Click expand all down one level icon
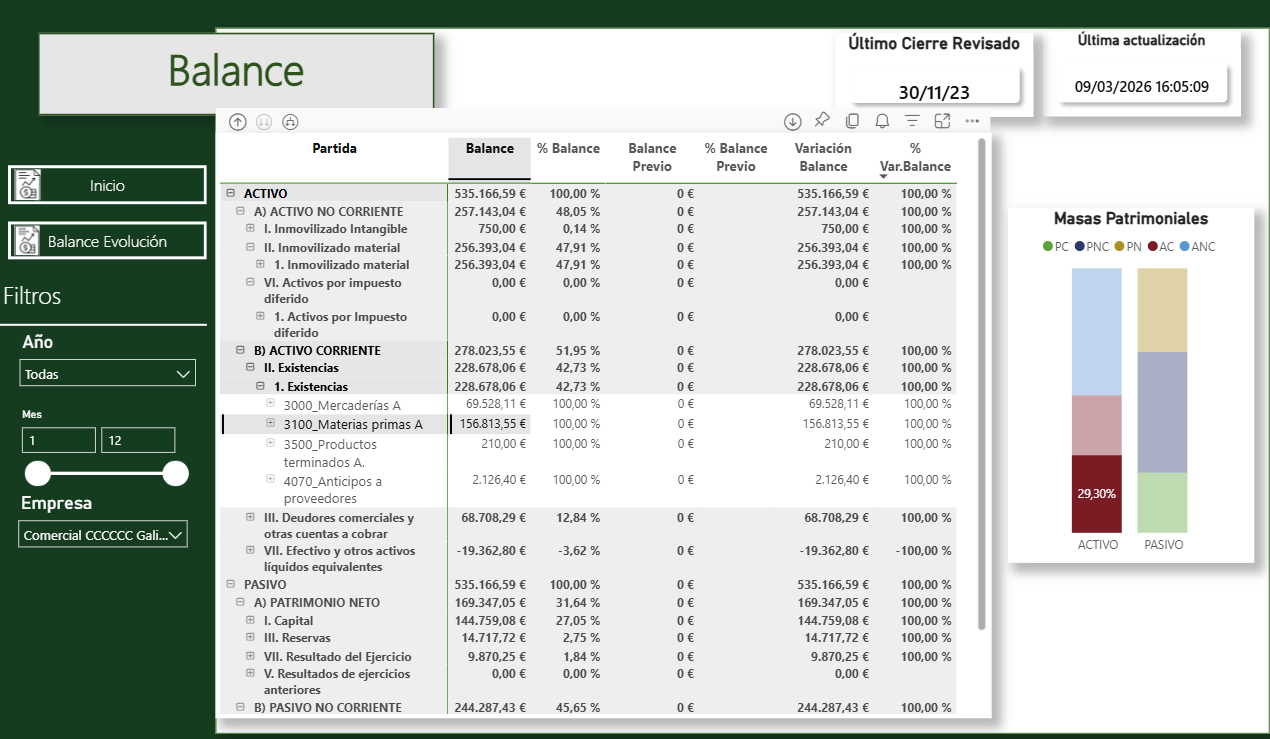This screenshot has height=739, width=1270. pos(290,121)
